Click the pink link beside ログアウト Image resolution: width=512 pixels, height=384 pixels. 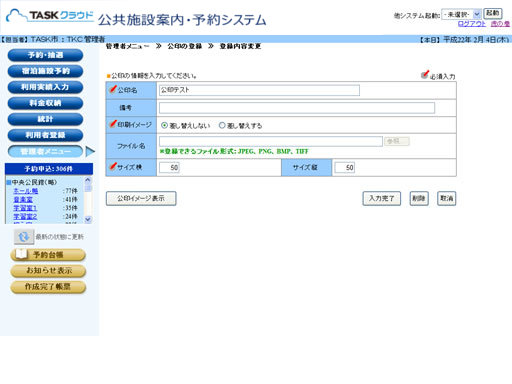[x=500, y=24]
